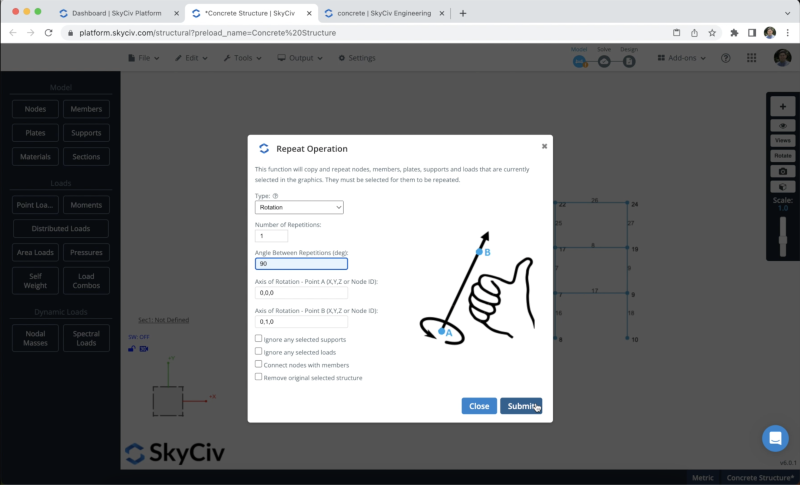Toggle the SW: OFF self weight label
This screenshot has width=800, height=485.
tap(139, 337)
